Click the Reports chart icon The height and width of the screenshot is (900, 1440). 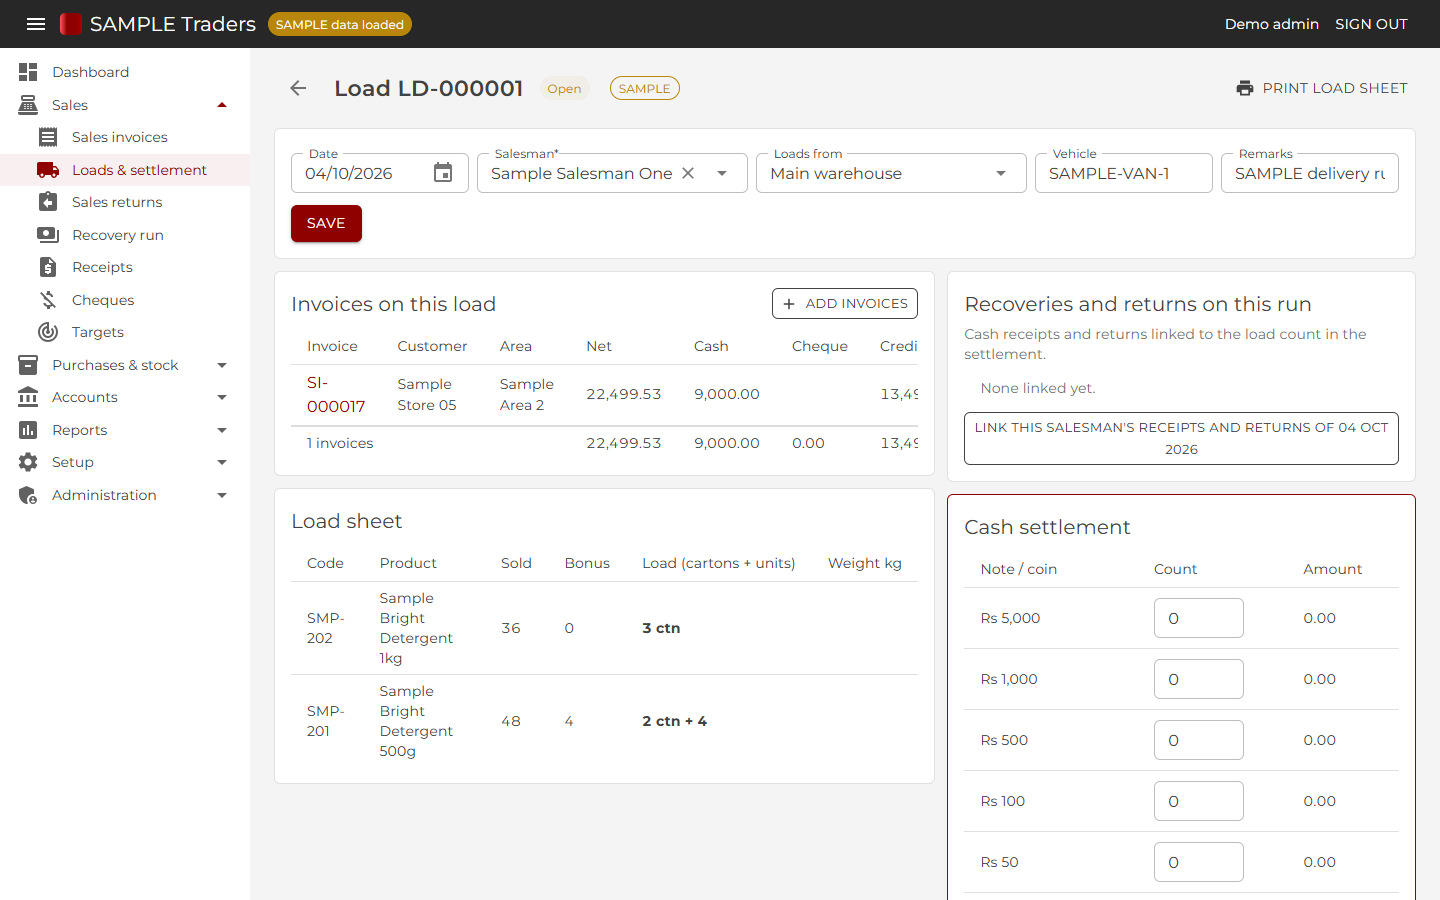(28, 430)
